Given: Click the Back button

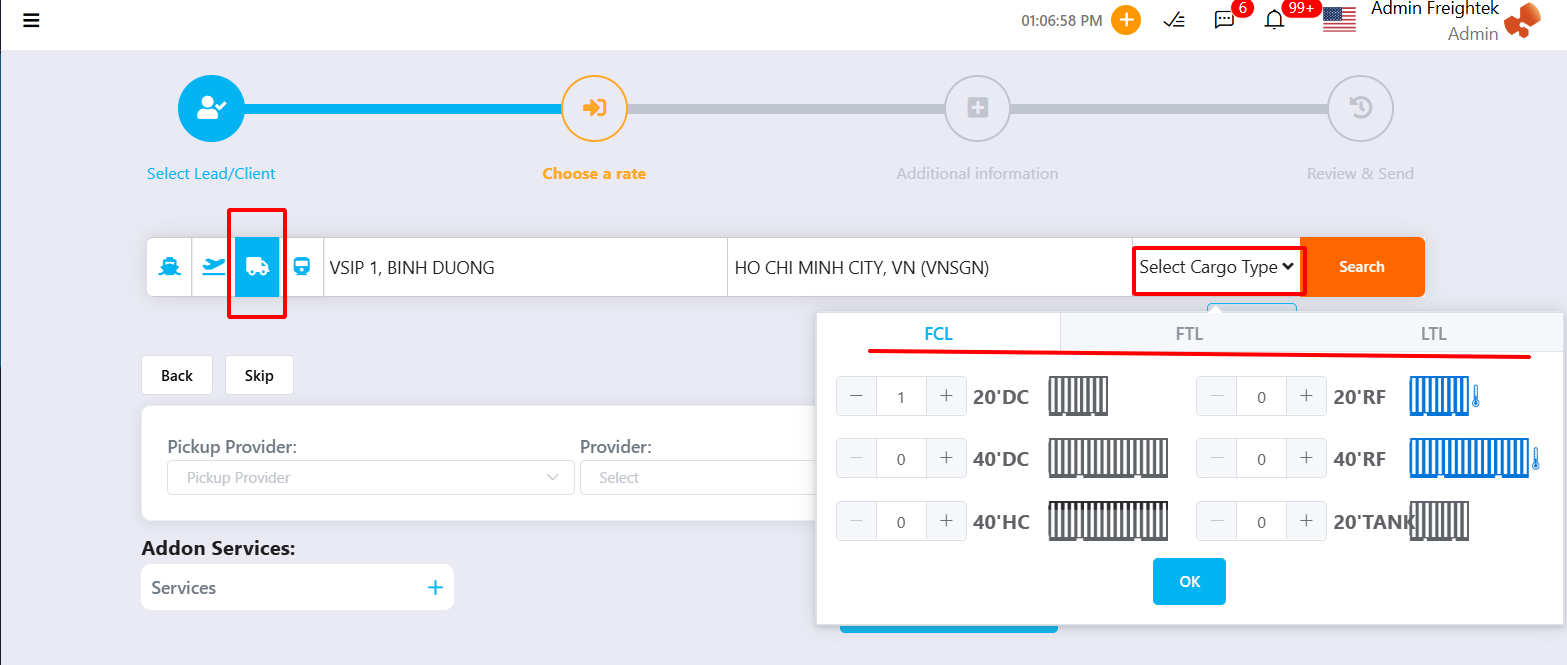Looking at the screenshot, I should 177,375.
